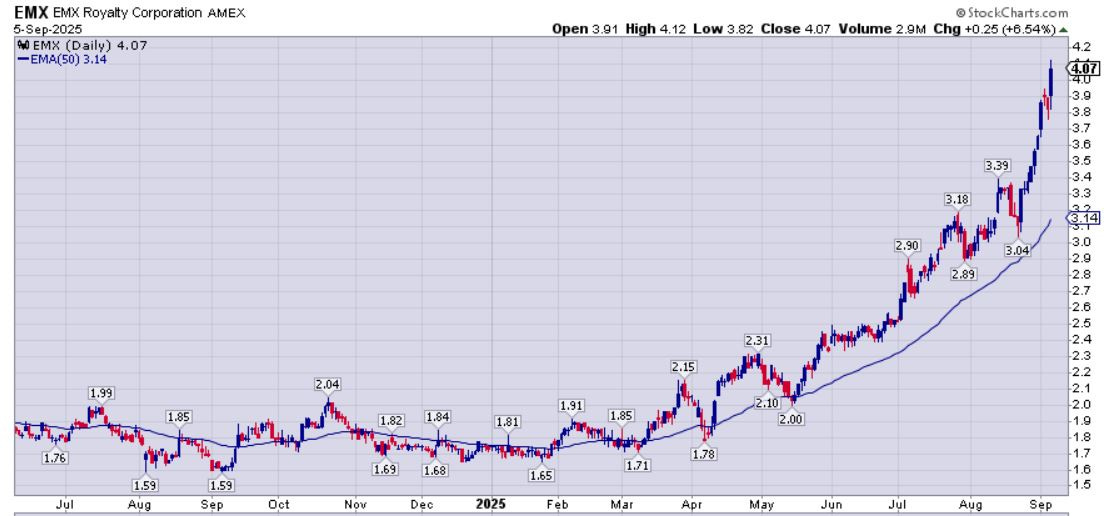The image size is (1107, 516).
Task: Click the 1.78 low label in April
Action: pyautogui.click(x=705, y=454)
